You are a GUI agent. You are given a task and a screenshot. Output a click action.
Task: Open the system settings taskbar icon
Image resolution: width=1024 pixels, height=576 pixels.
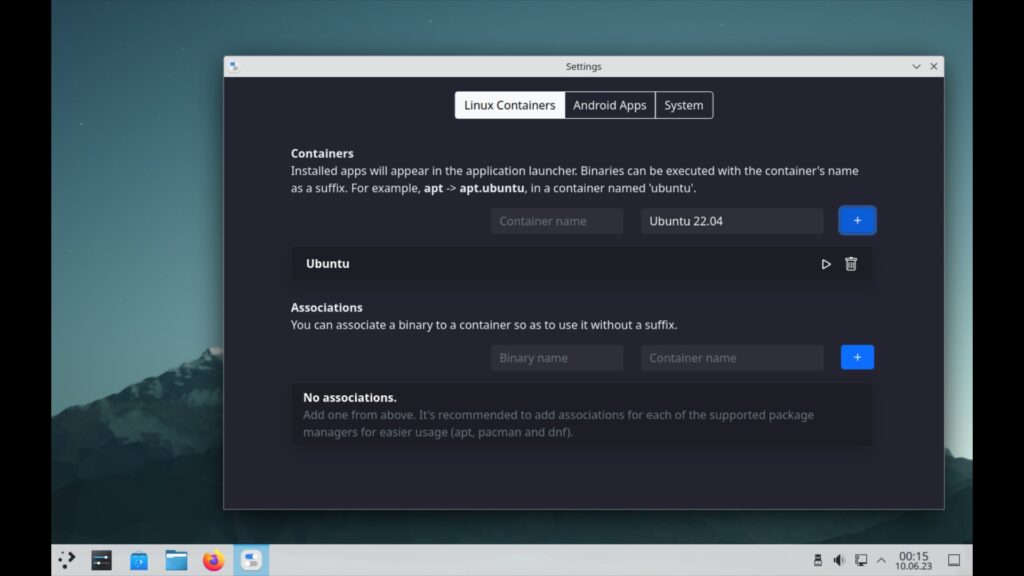[101, 560]
